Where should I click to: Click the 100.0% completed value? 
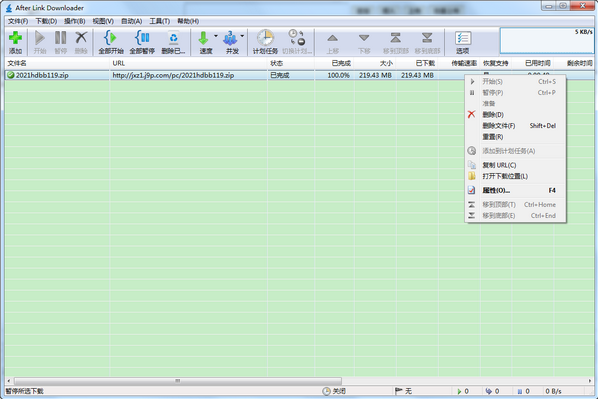tap(339, 75)
